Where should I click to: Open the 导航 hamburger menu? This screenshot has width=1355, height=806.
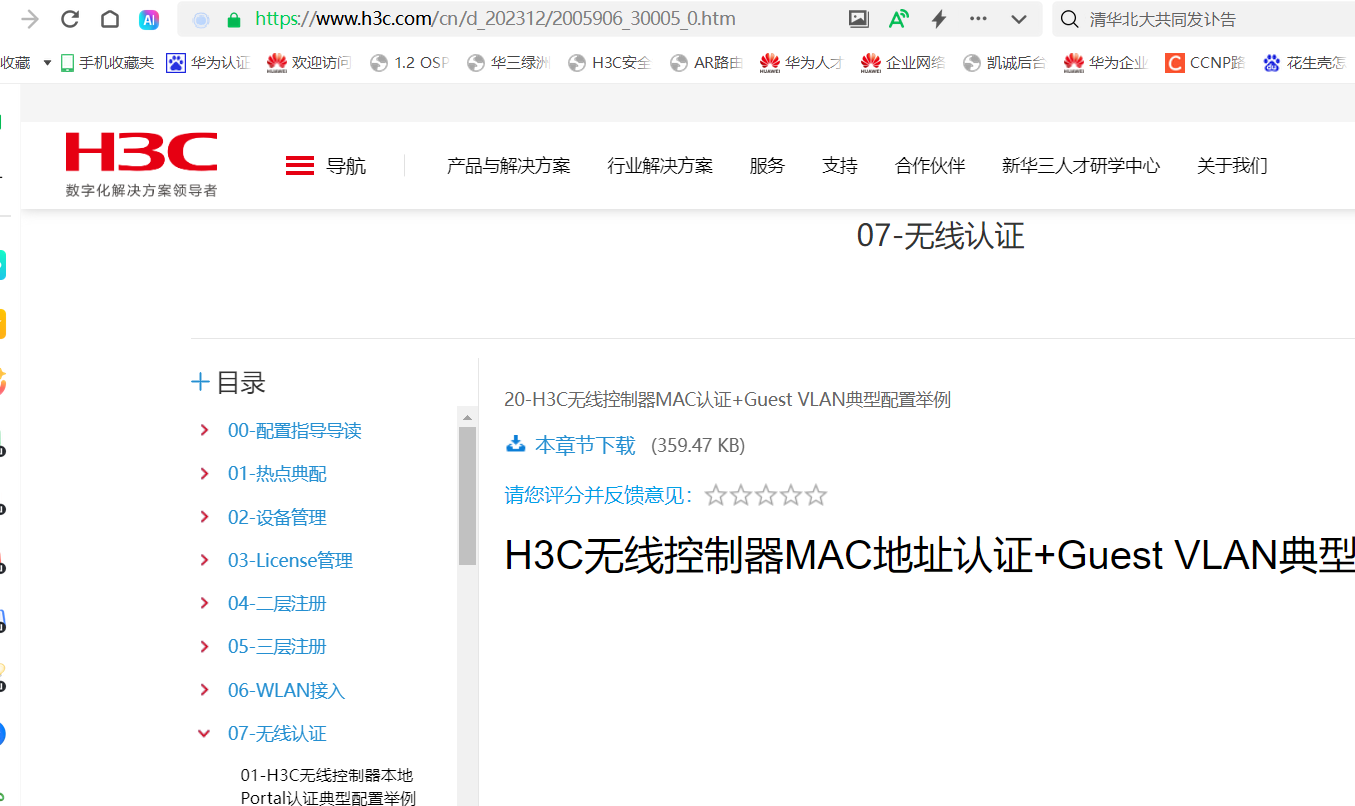click(x=326, y=166)
